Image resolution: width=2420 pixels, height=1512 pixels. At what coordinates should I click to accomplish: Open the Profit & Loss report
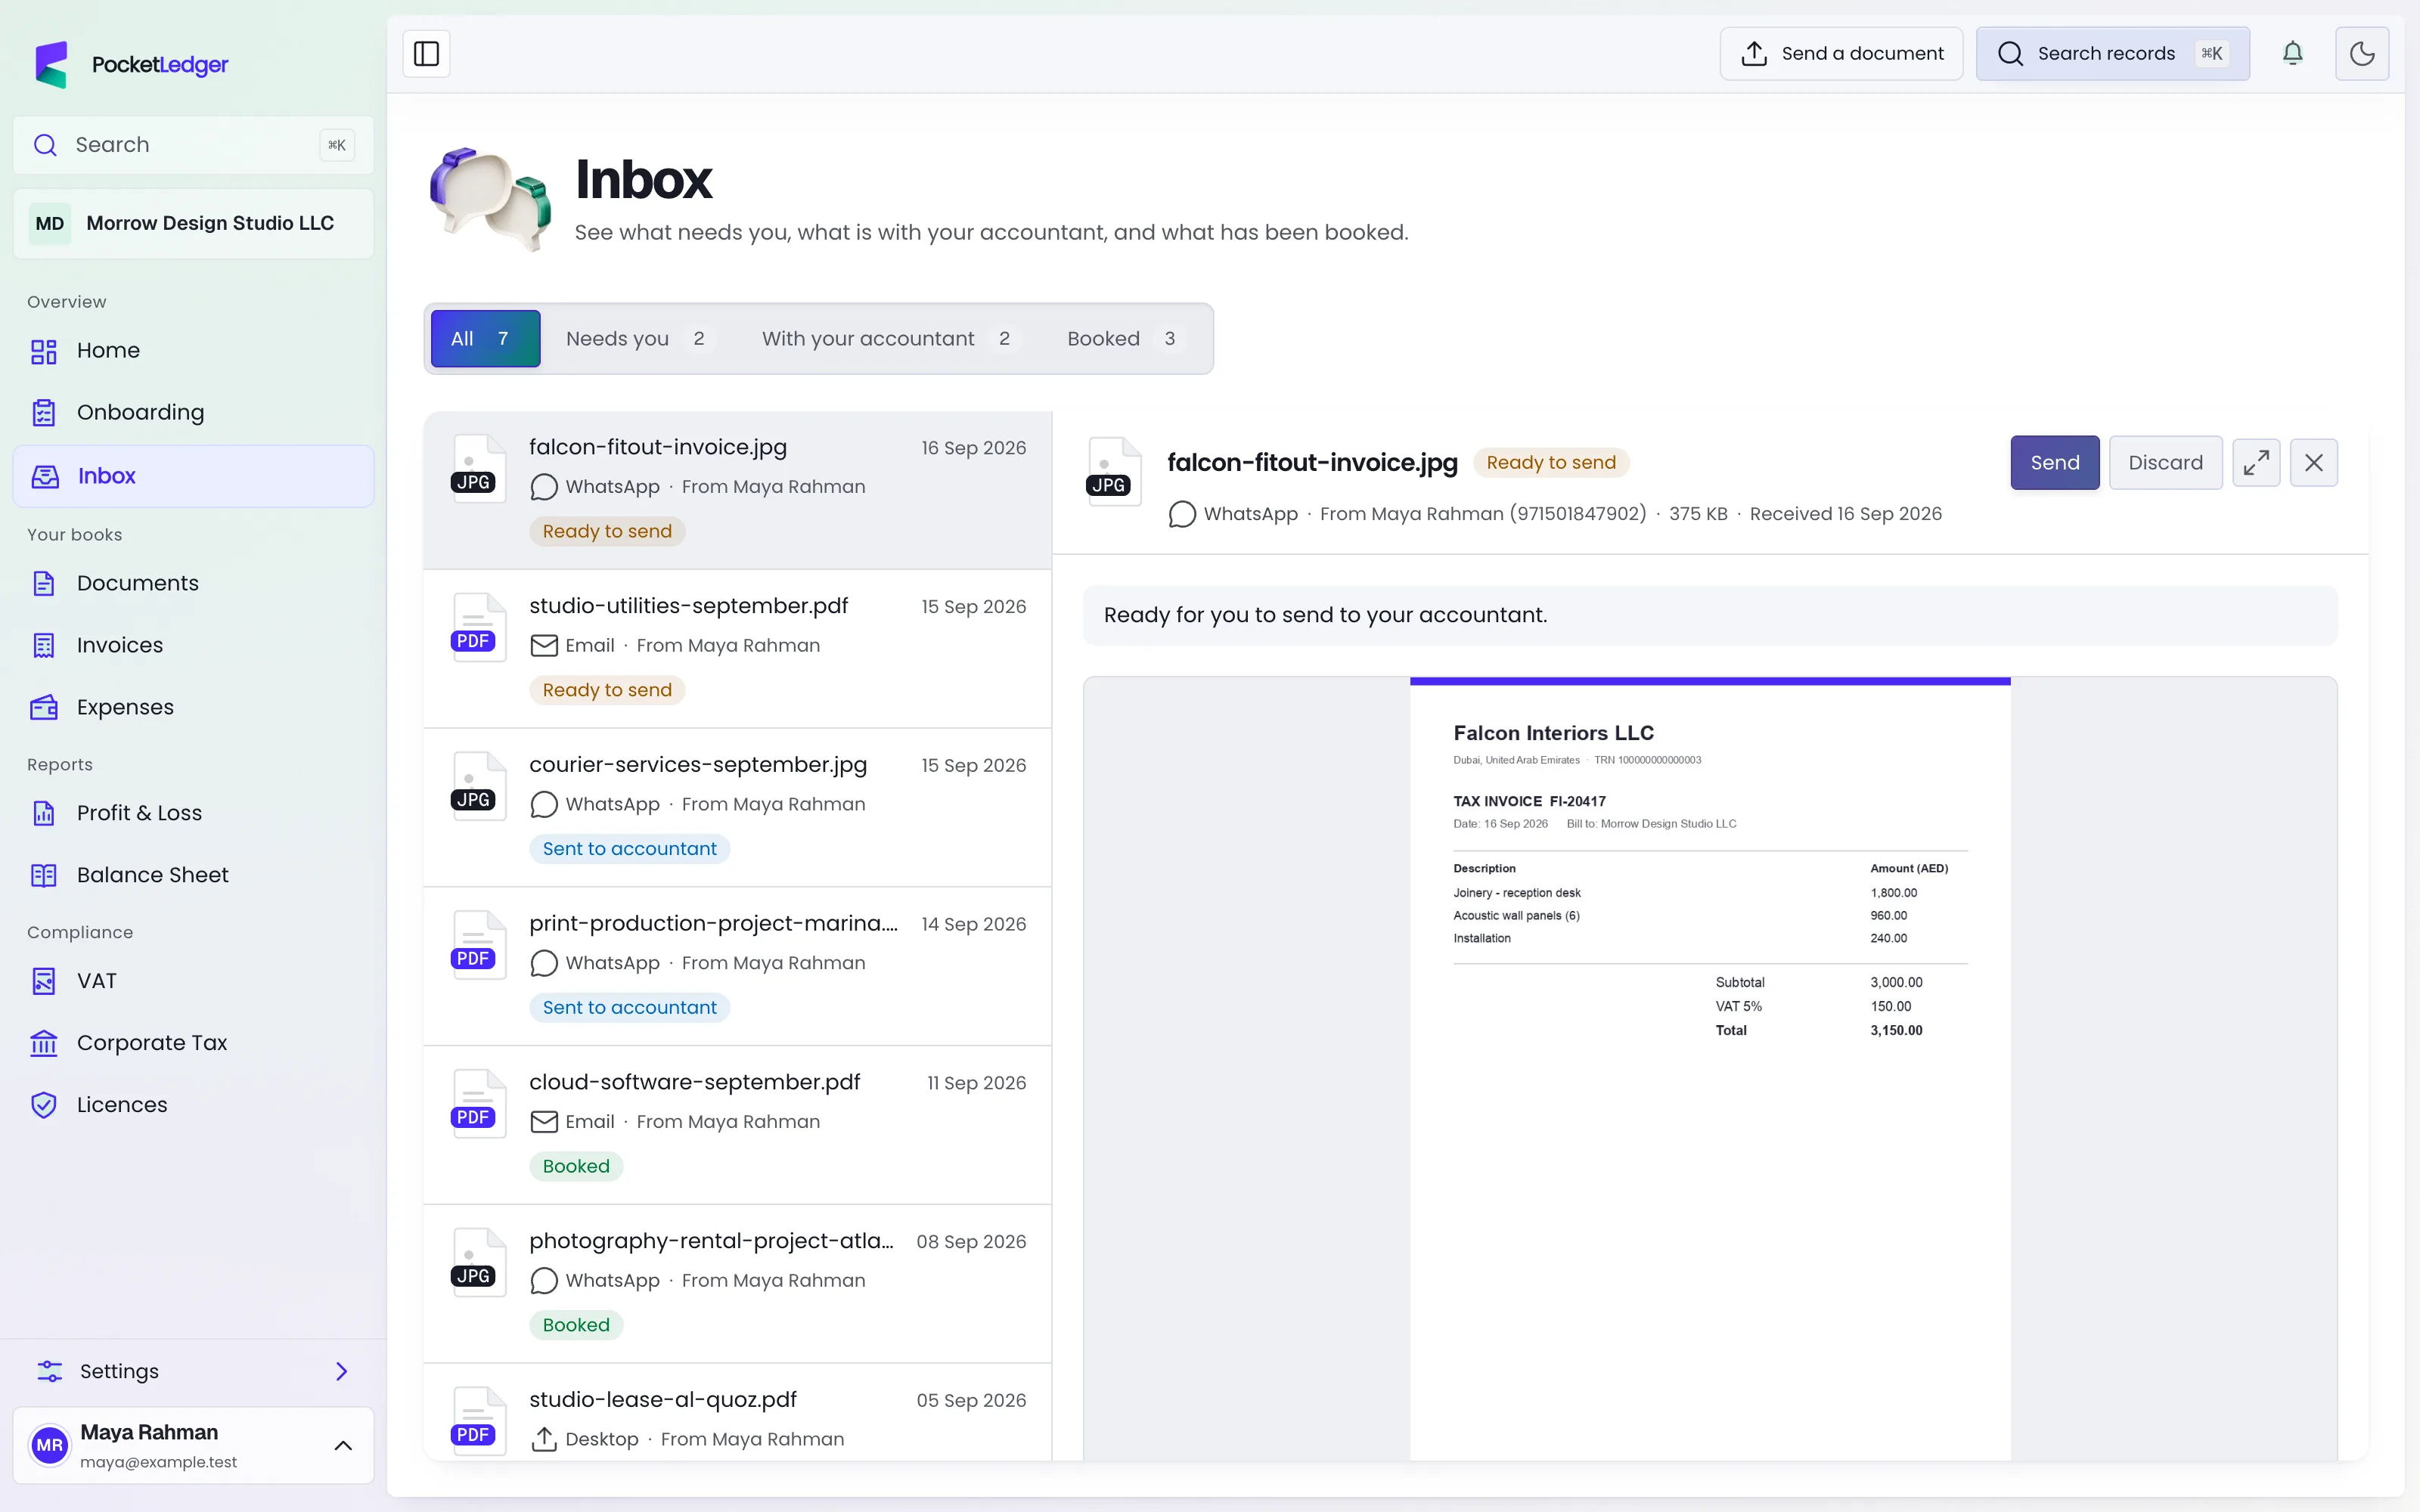pos(193,813)
